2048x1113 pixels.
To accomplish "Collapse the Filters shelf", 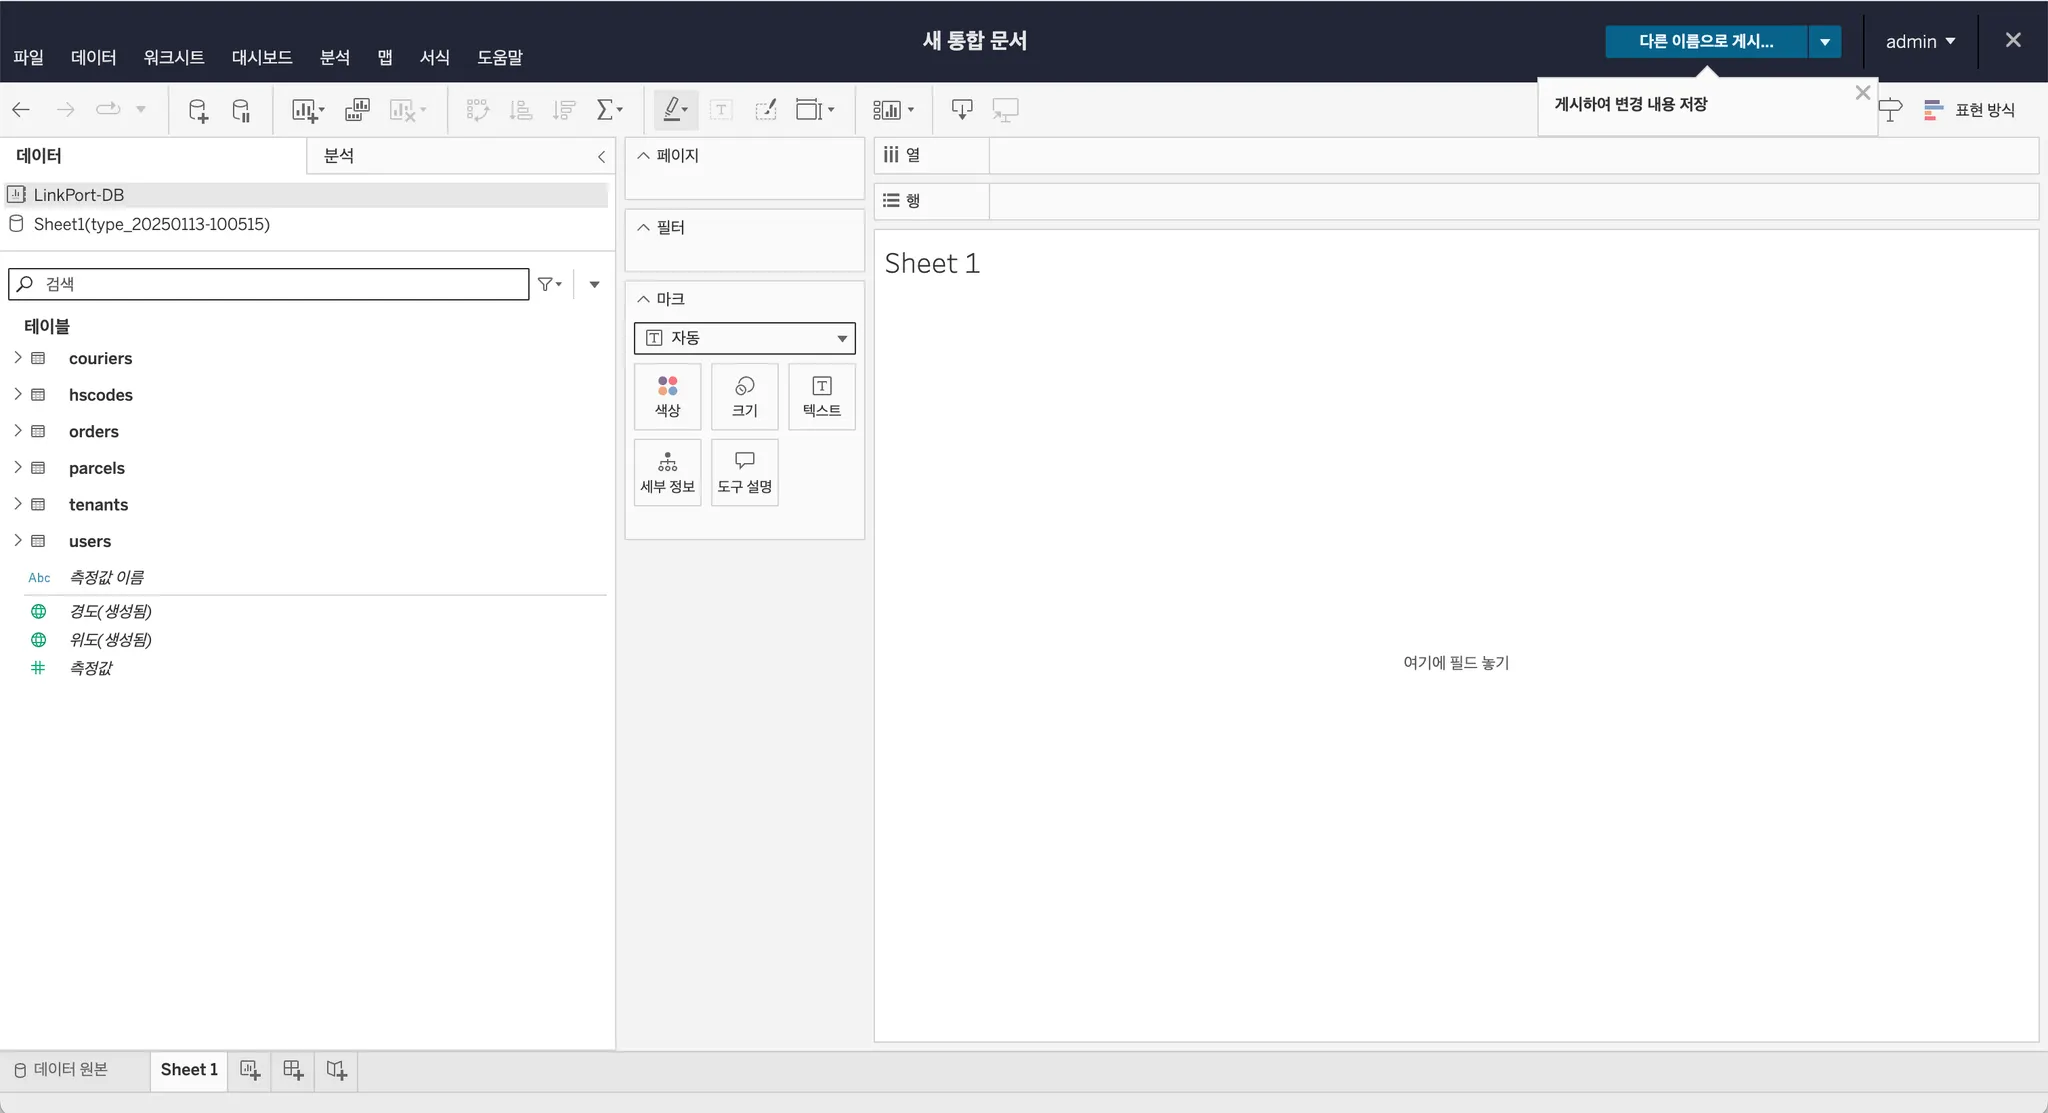I will click(644, 228).
